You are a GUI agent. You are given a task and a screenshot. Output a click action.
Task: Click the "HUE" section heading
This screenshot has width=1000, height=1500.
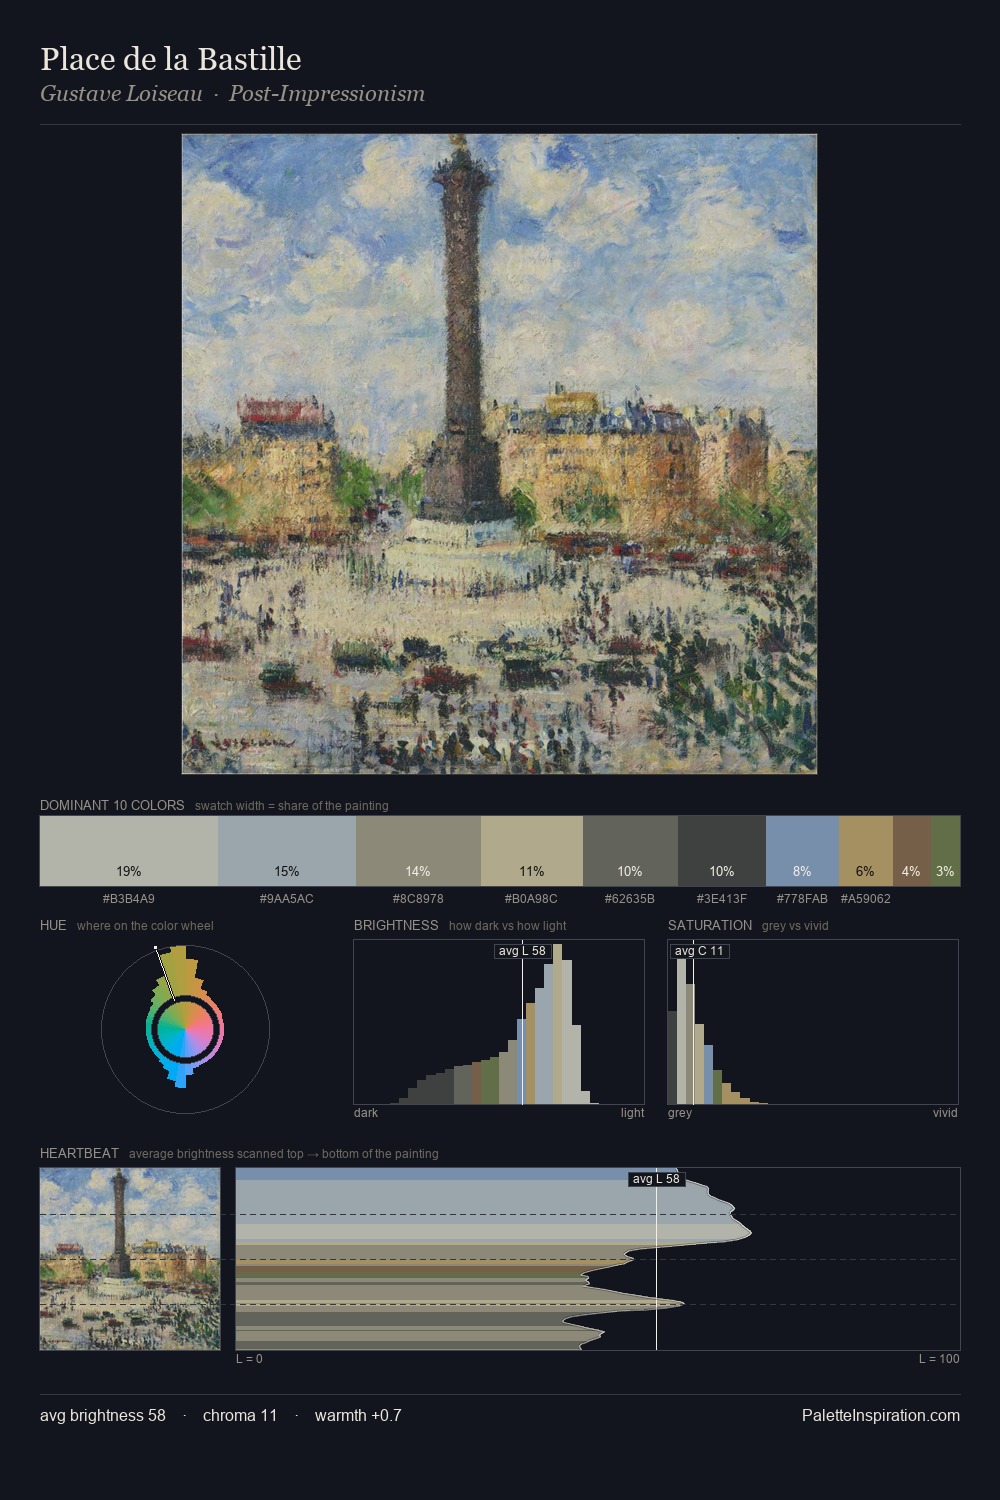53,925
